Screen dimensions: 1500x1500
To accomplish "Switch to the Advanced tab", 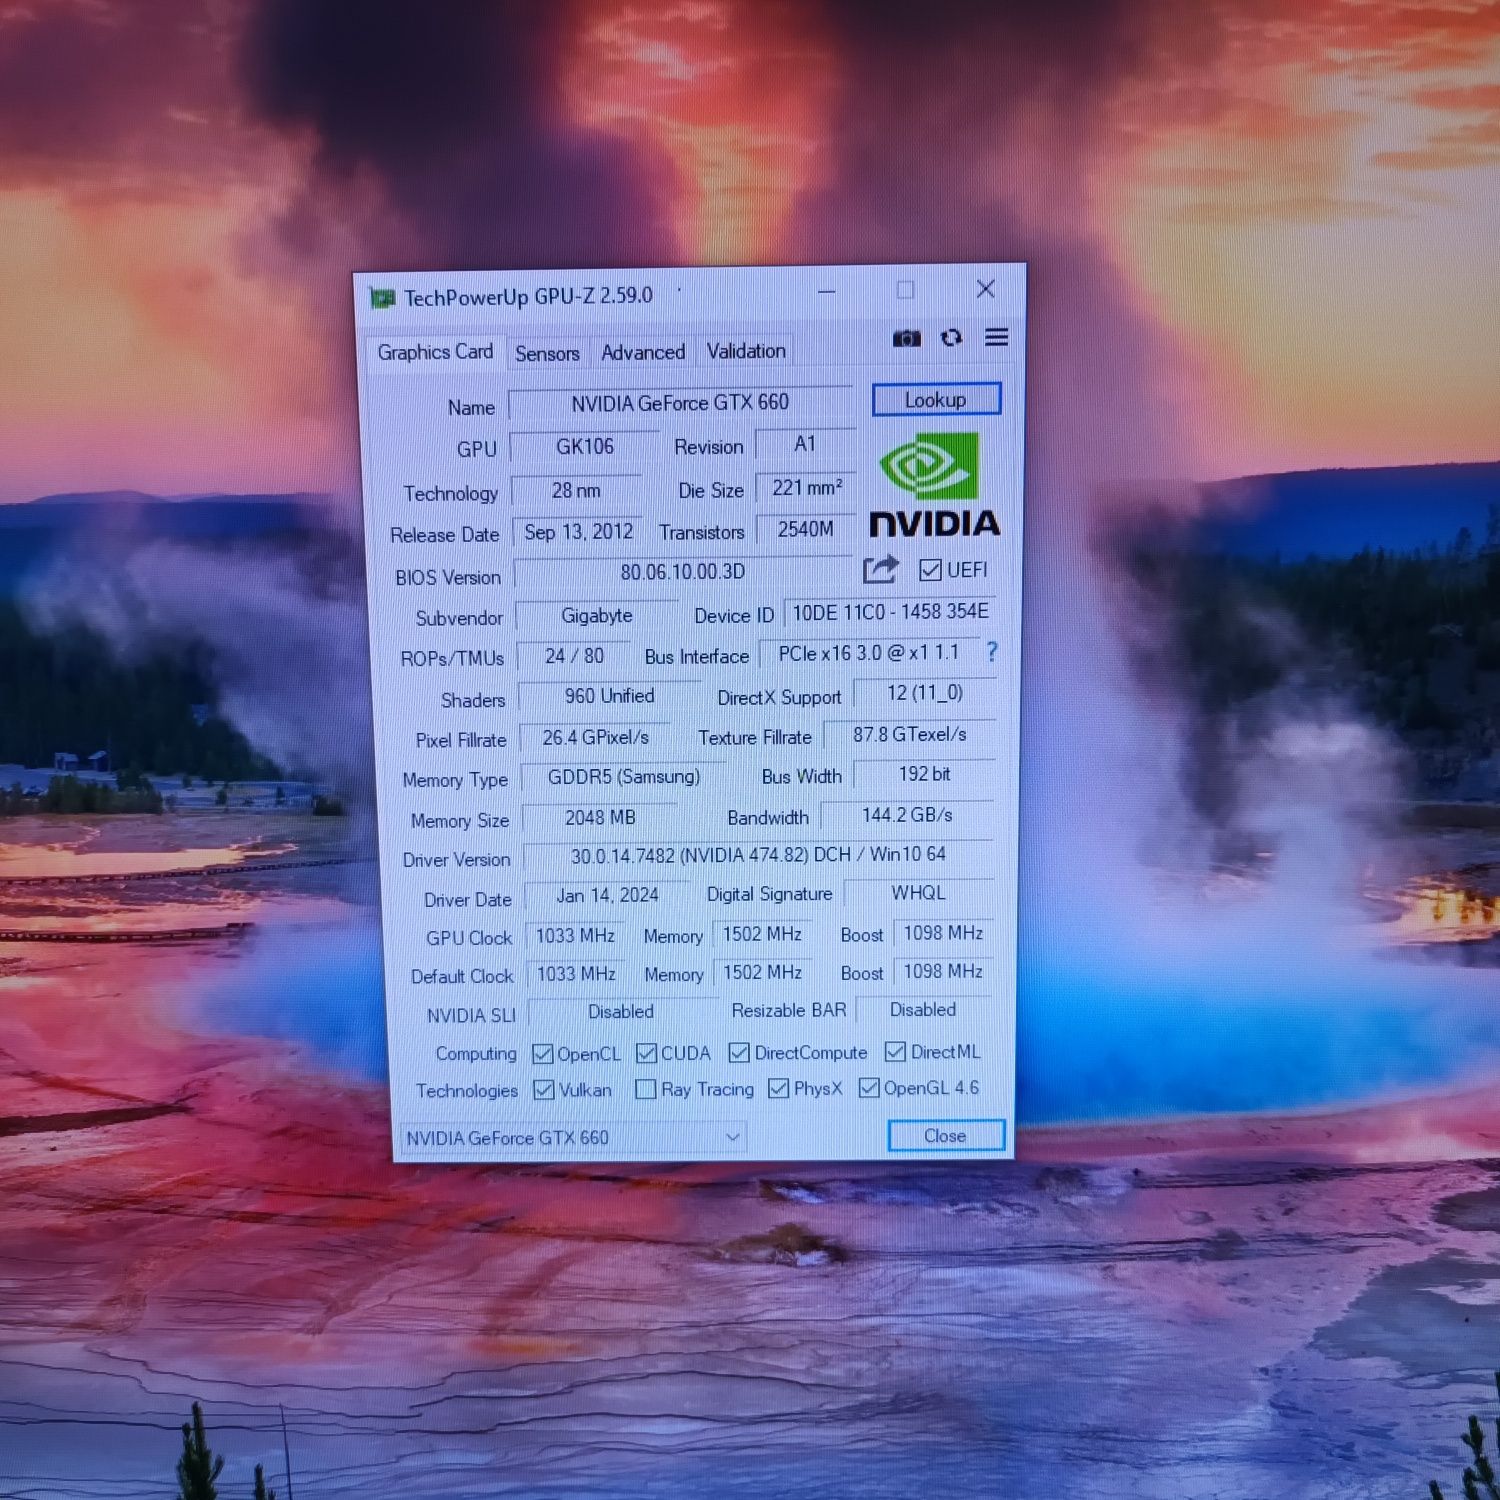I will pyautogui.click(x=643, y=352).
